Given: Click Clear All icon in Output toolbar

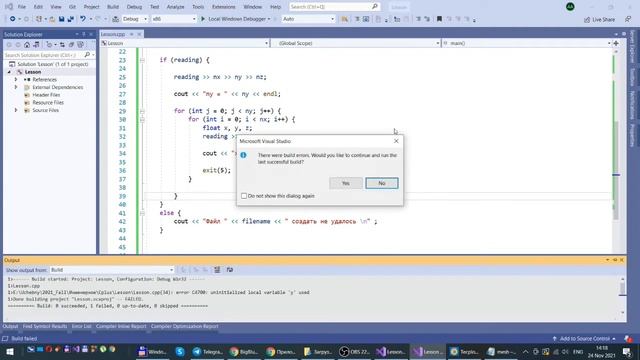Looking at the screenshot, I should click(217, 270).
